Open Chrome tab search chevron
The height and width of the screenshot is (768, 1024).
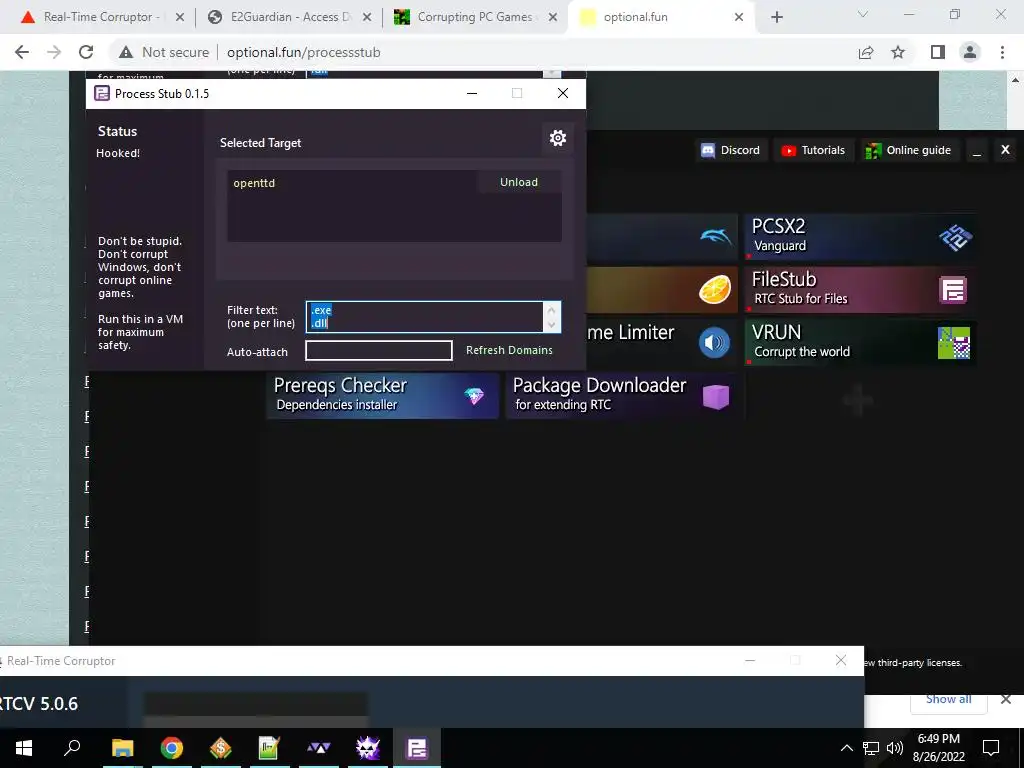pyautogui.click(x=863, y=14)
